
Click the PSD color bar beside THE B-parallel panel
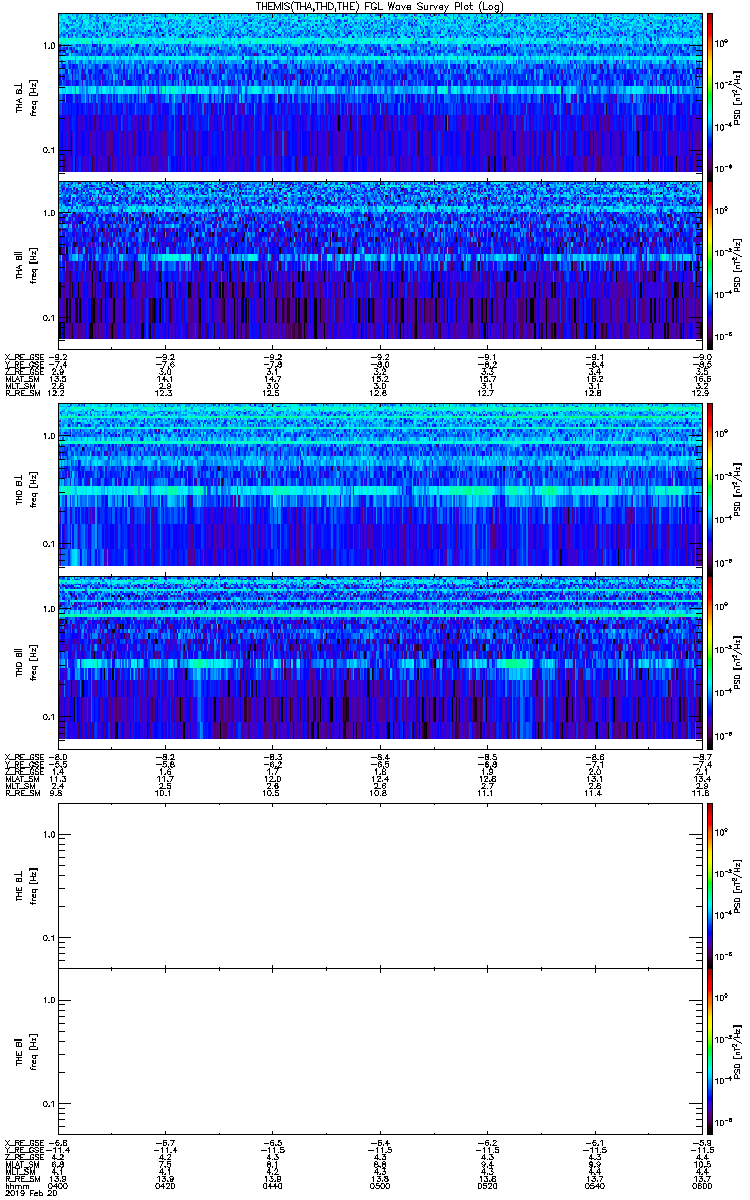tap(710, 1051)
